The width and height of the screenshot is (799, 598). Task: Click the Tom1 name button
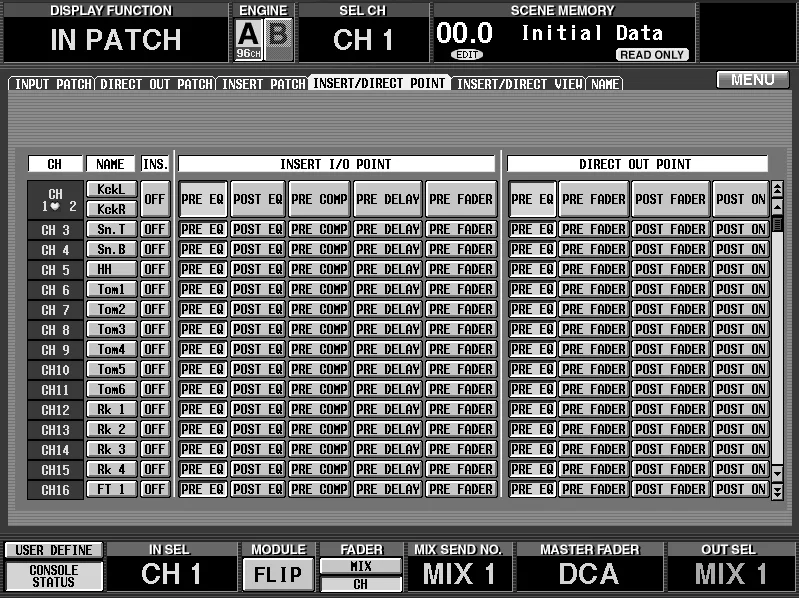coord(112,289)
